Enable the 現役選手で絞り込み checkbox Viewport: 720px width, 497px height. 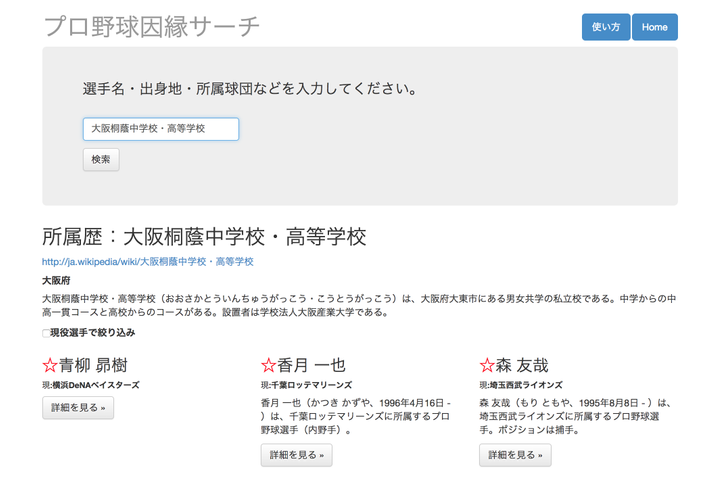[x=46, y=333]
